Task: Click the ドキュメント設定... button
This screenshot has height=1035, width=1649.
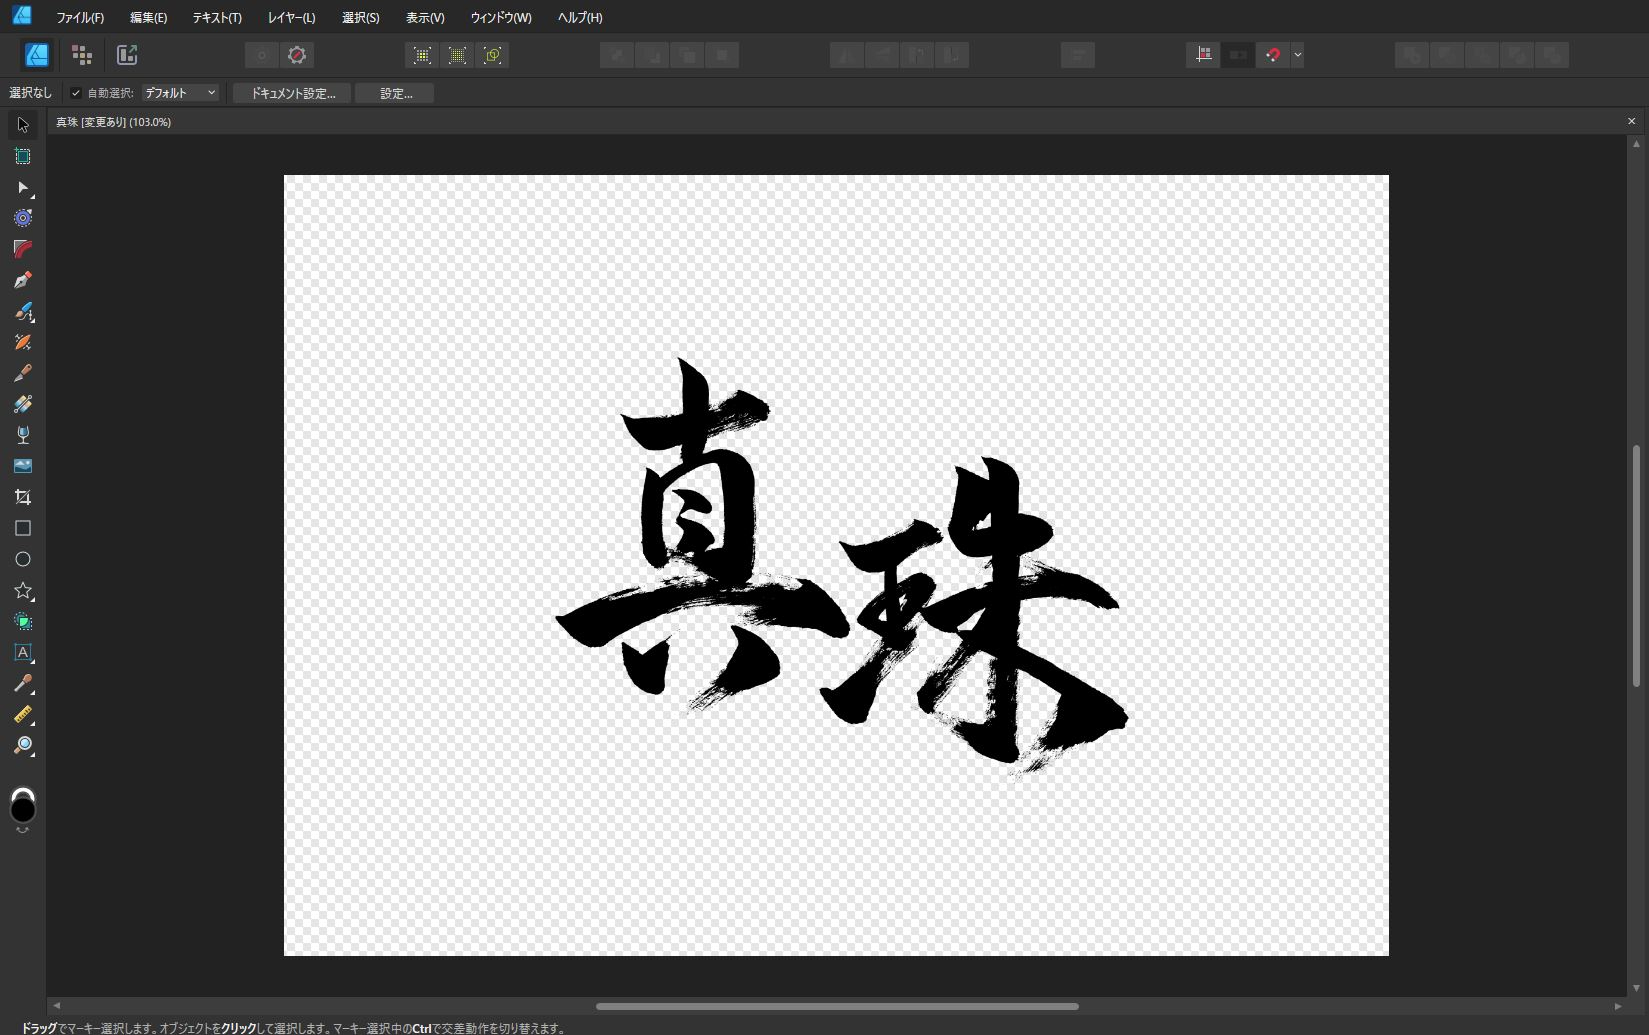Action: pos(292,93)
